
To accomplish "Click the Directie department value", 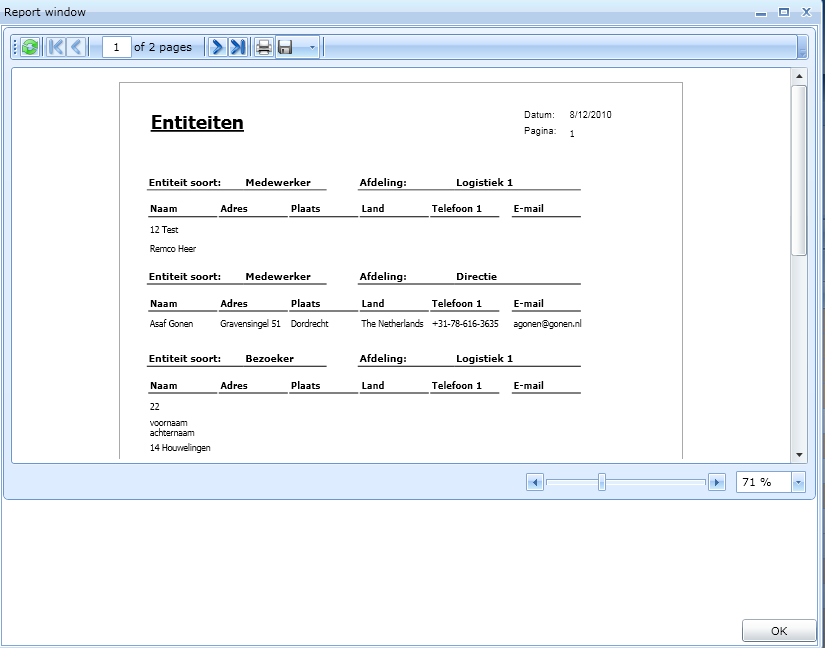I will tap(476, 277).
